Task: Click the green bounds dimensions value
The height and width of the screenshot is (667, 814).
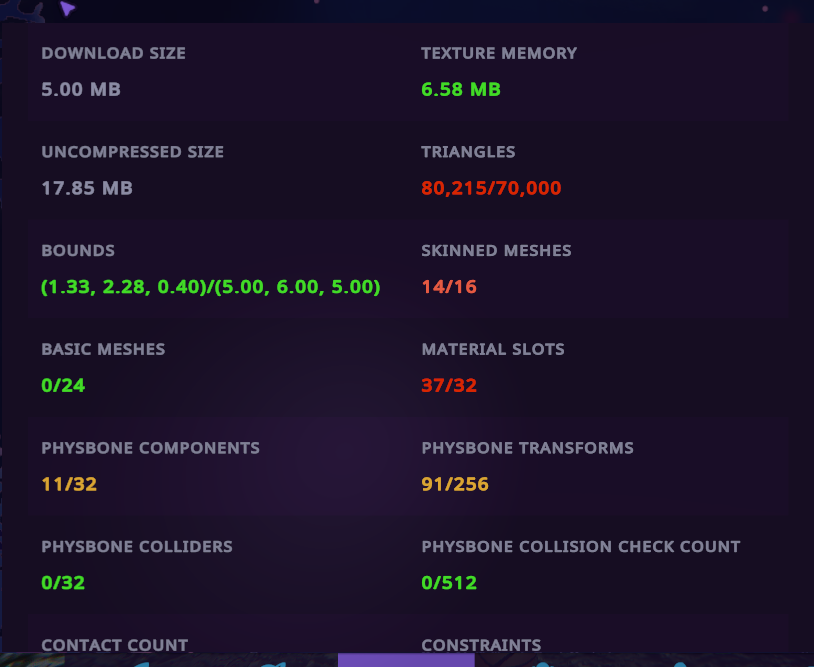Action: point(211,287)
